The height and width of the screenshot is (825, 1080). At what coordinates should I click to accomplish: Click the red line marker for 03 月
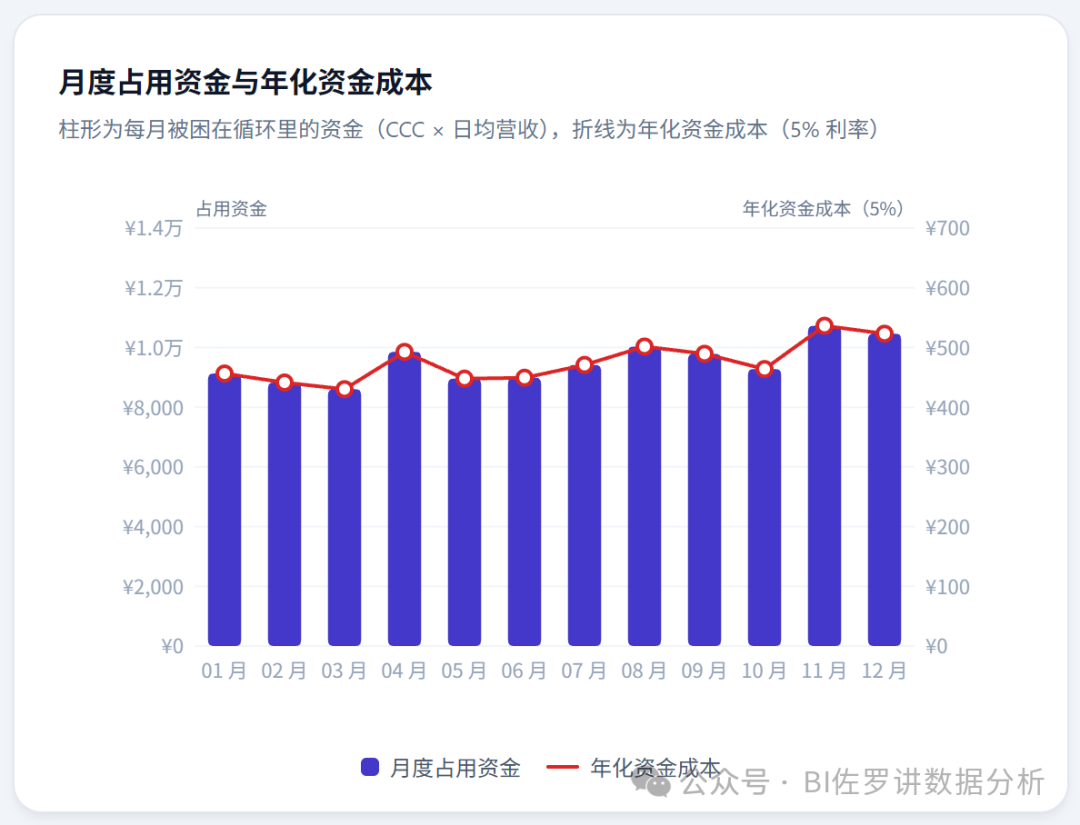point(344,390)
